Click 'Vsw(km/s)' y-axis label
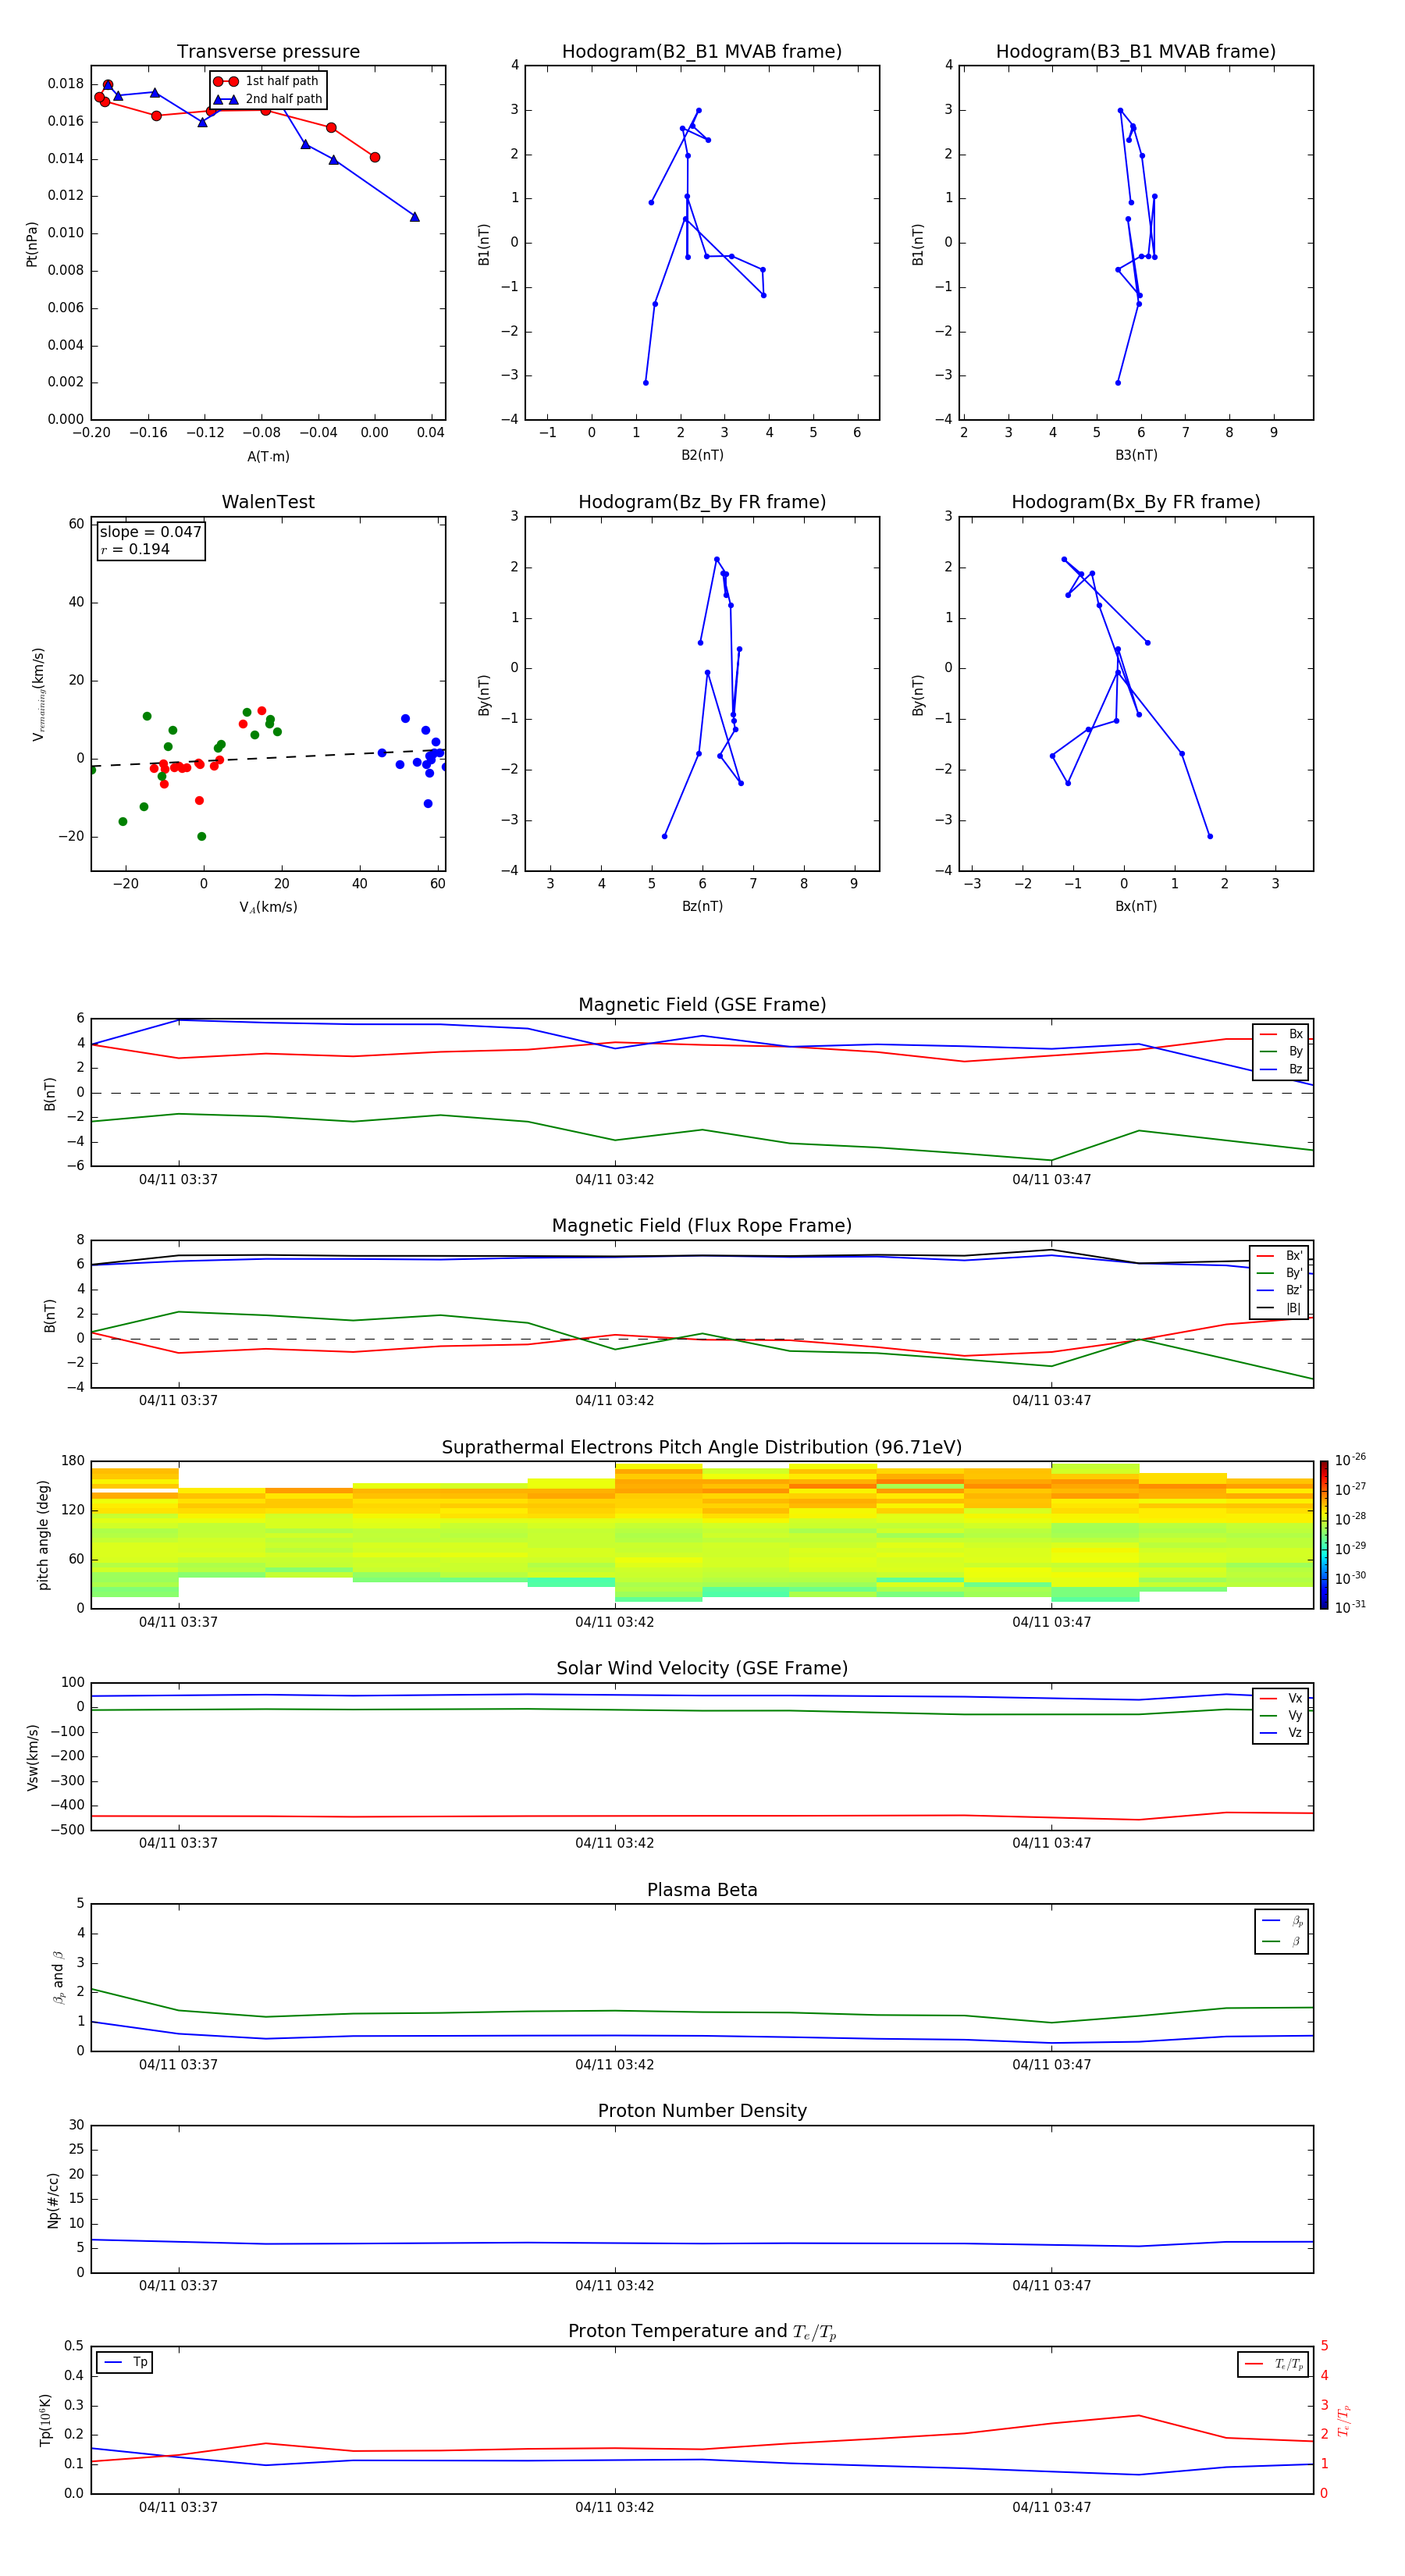 [x=32, y=1757]
